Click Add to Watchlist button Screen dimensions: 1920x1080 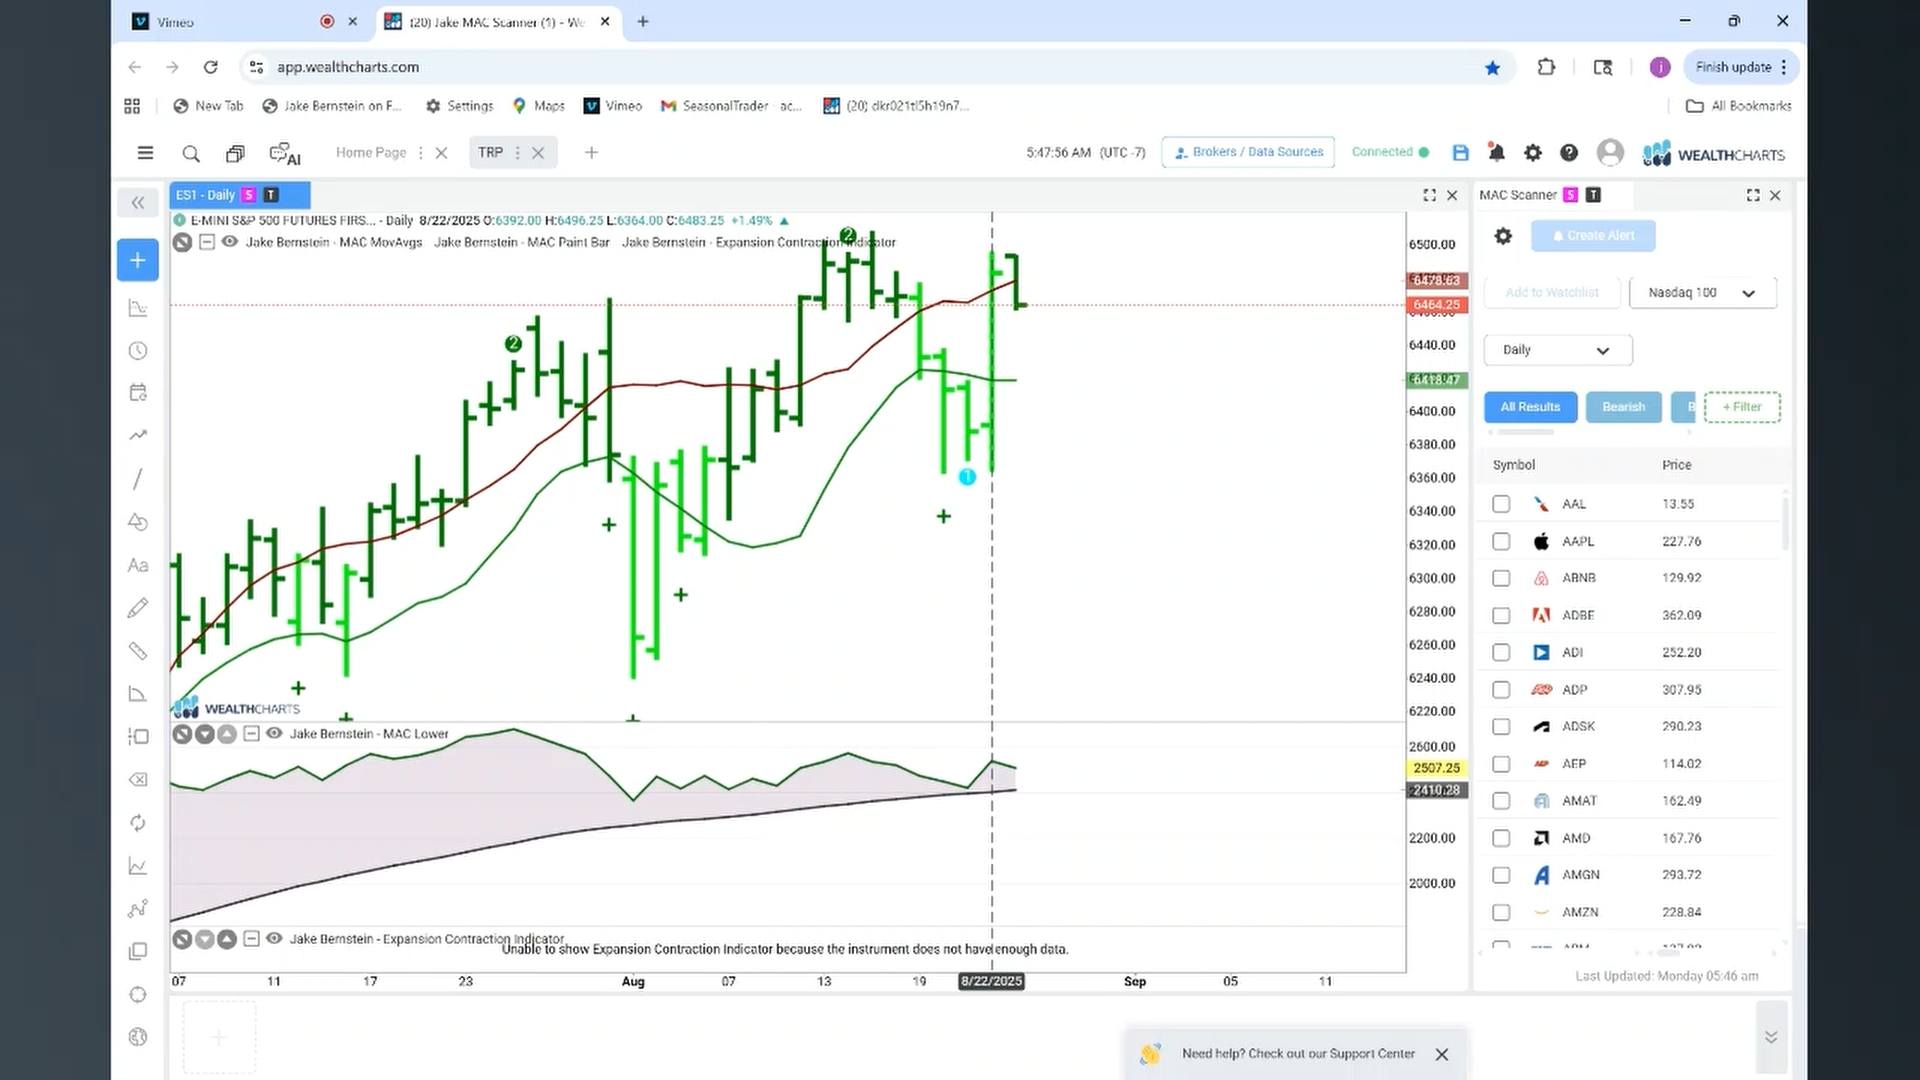[1551, 293]
